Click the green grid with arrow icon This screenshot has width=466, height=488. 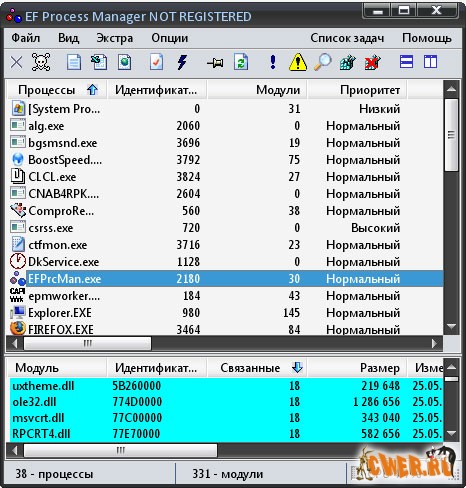[347, 62]
